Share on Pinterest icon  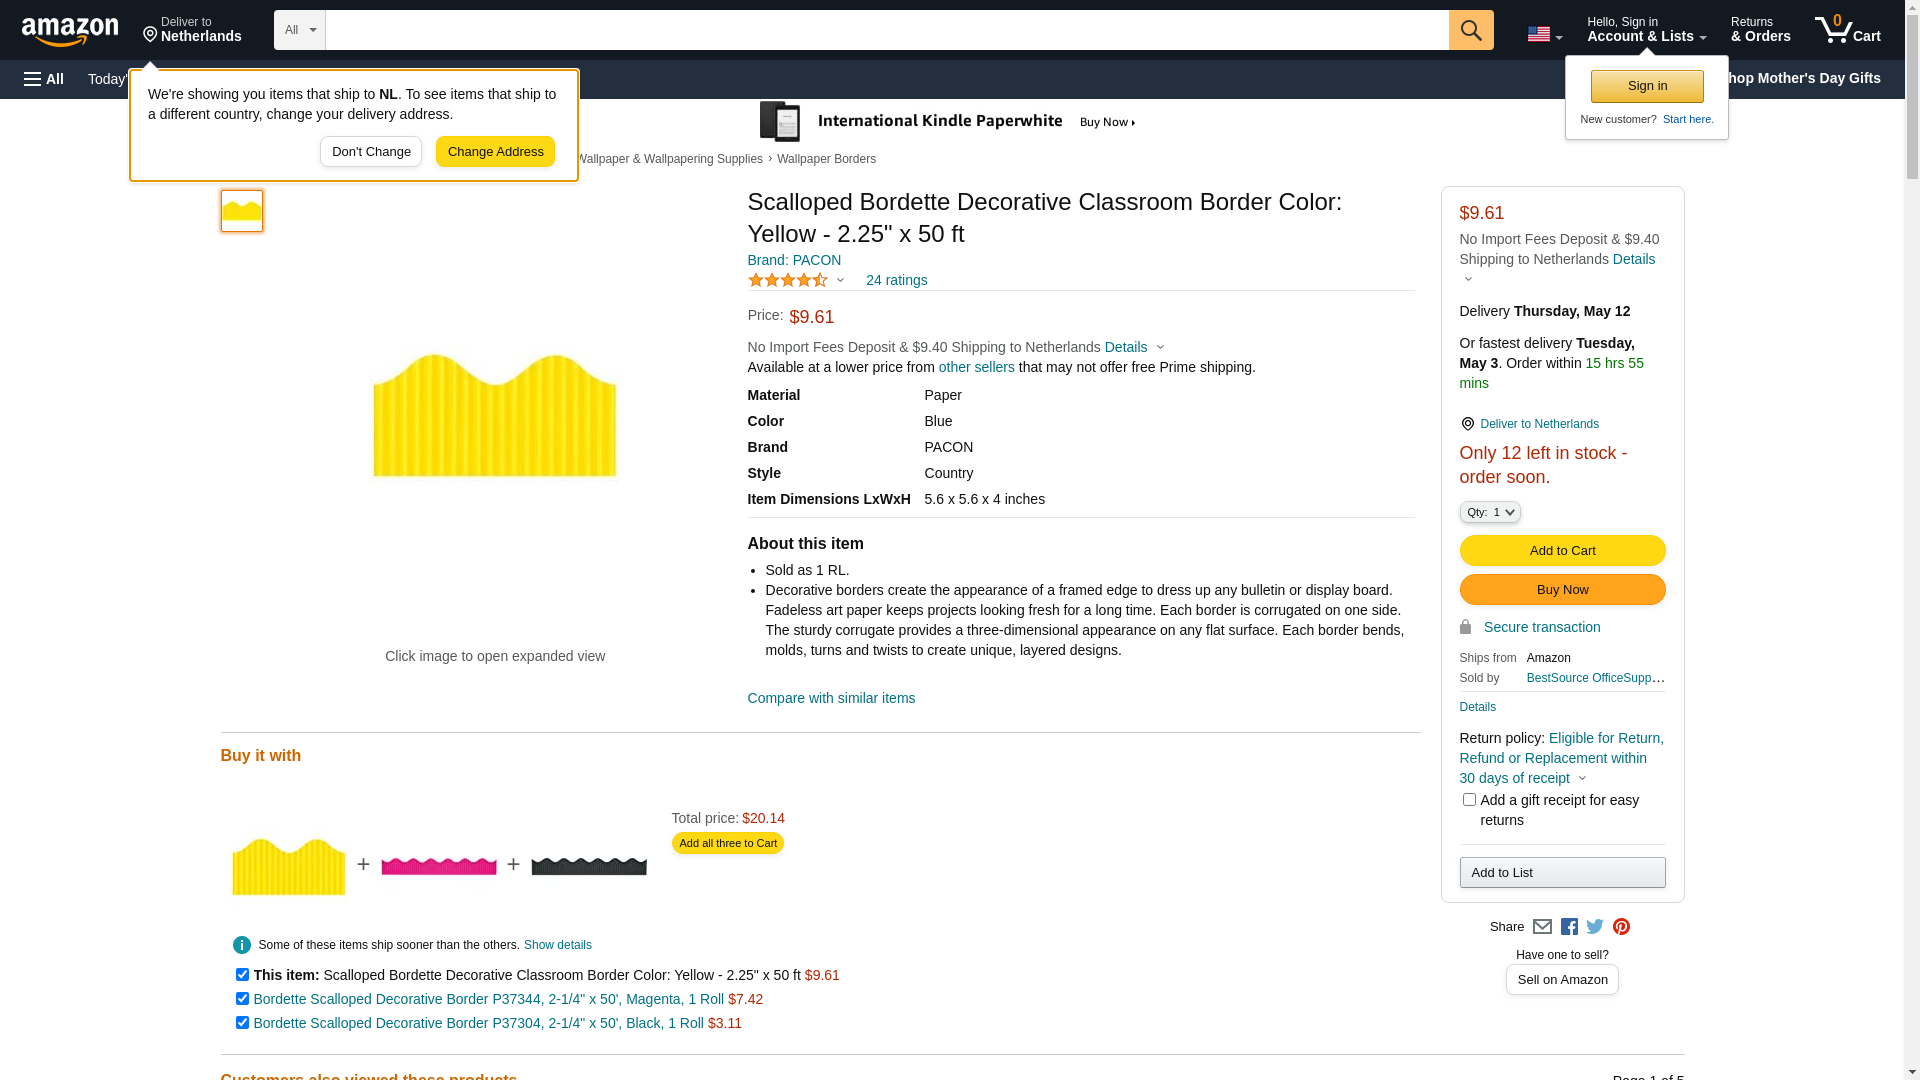point(1621,927)
